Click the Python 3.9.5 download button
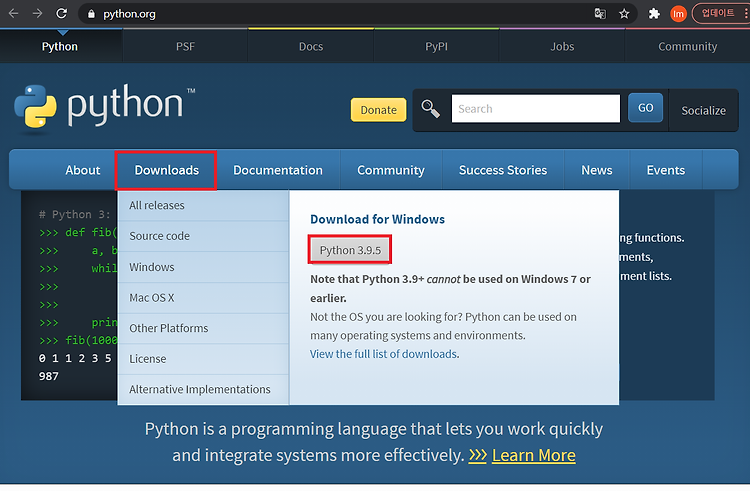Image resolution: width=750 pixels, height=491 pixels. click(x=350, y=250)
